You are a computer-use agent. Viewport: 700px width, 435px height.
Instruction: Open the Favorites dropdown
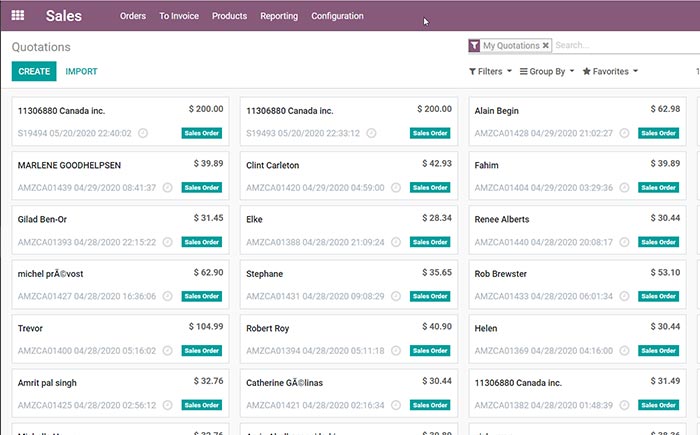pyautogui.click(x=609, y=72)
